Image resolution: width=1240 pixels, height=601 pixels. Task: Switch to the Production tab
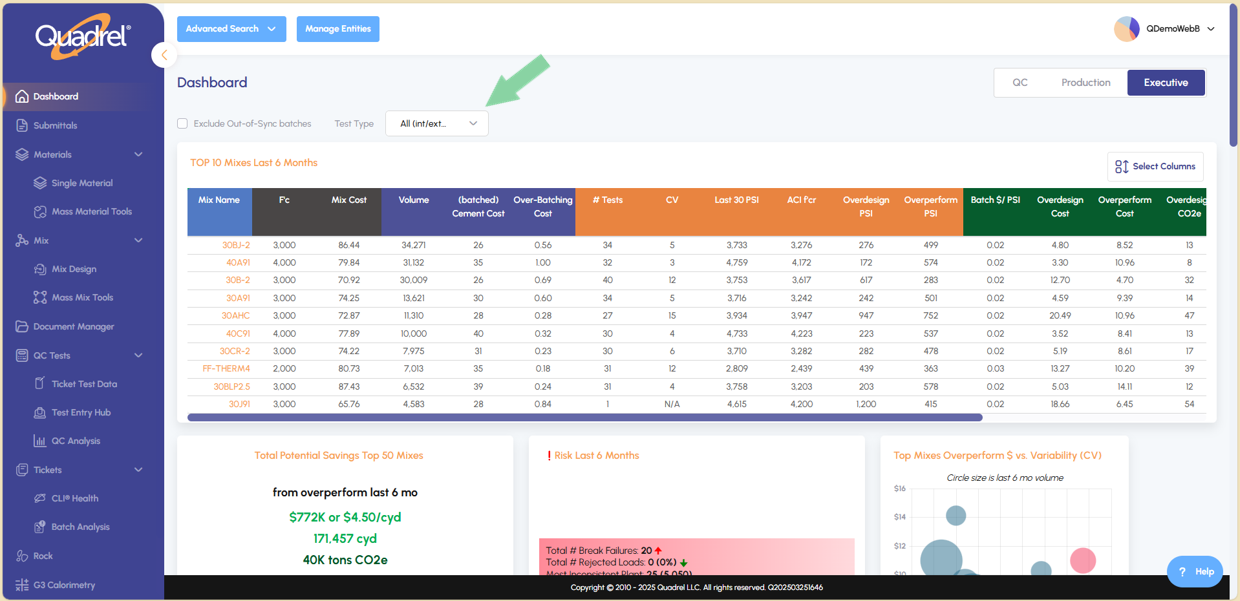coord(1085,83)
